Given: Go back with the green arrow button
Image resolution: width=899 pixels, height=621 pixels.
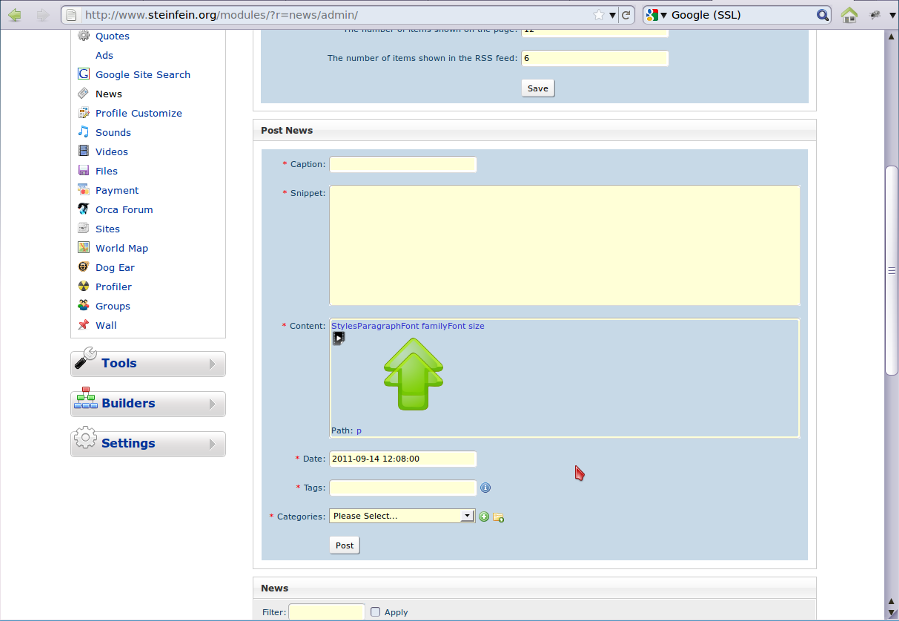Looking at the screenshot, I should (15, 15).
